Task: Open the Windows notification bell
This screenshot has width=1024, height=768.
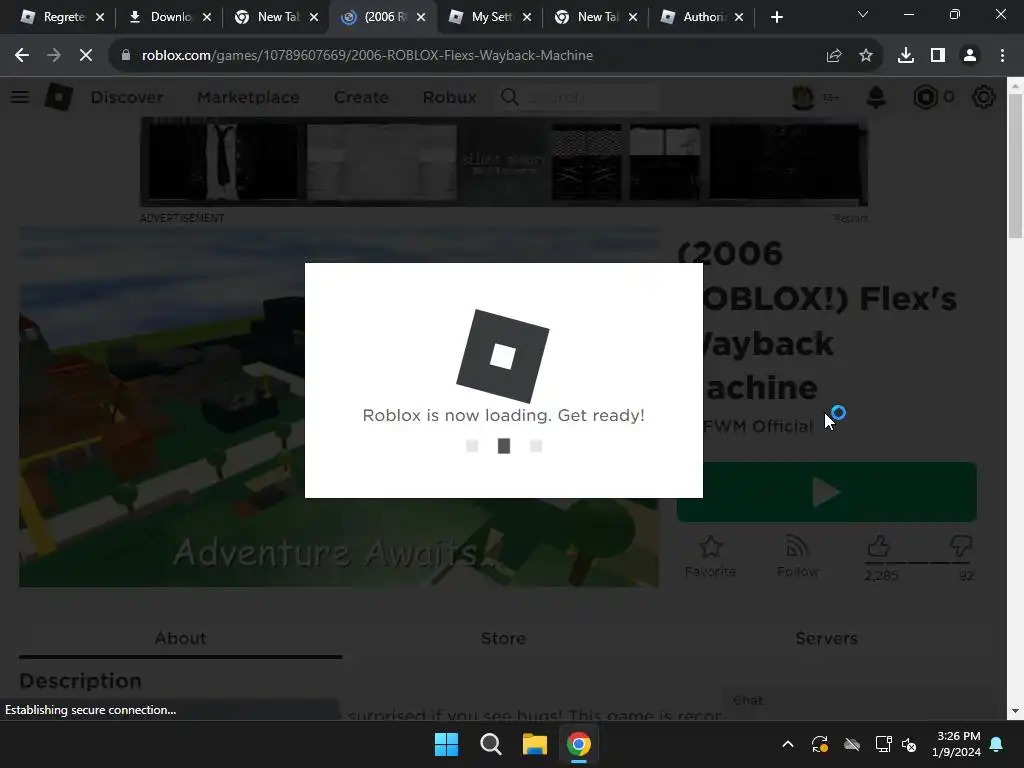Action: 997,744
